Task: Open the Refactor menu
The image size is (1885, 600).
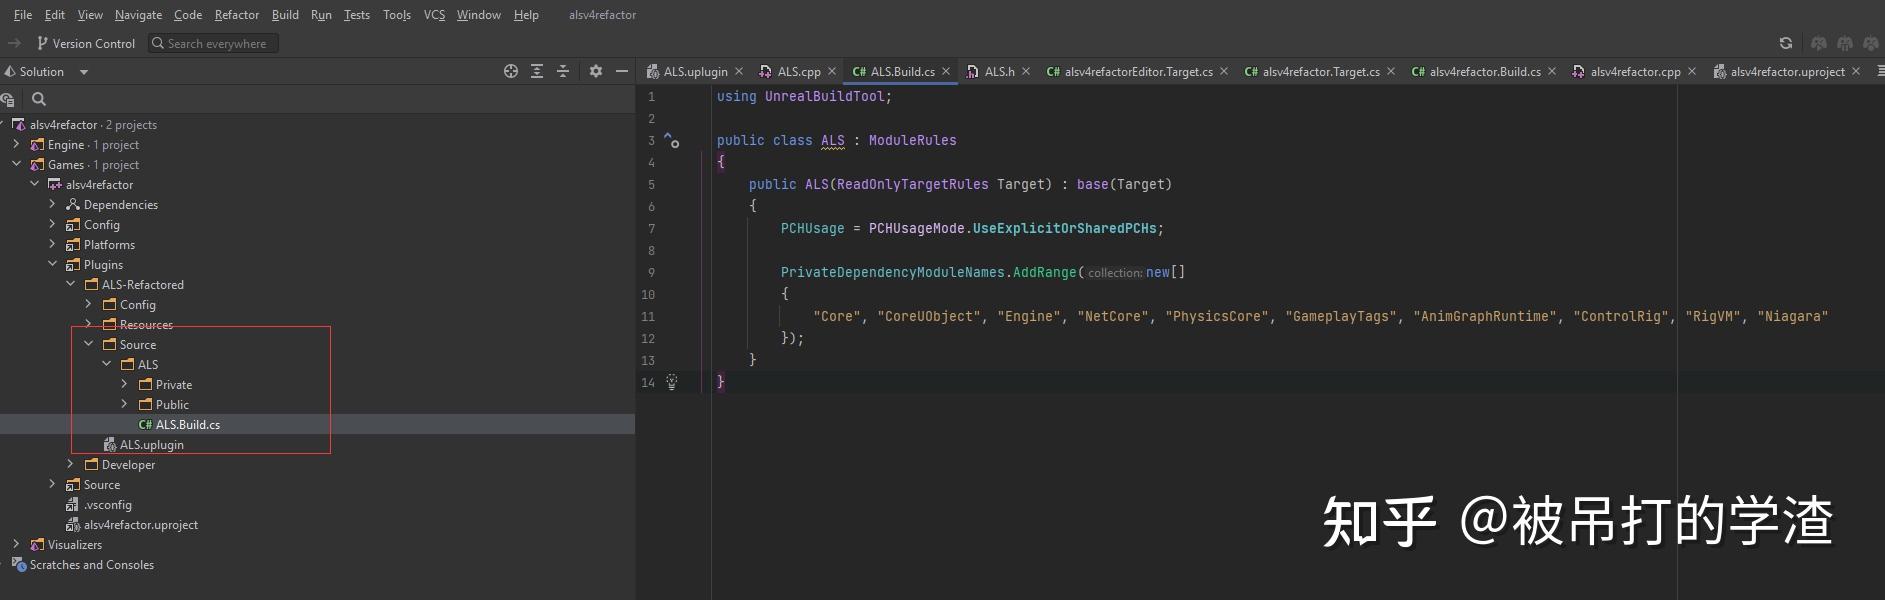Action: tap(237, 15)
